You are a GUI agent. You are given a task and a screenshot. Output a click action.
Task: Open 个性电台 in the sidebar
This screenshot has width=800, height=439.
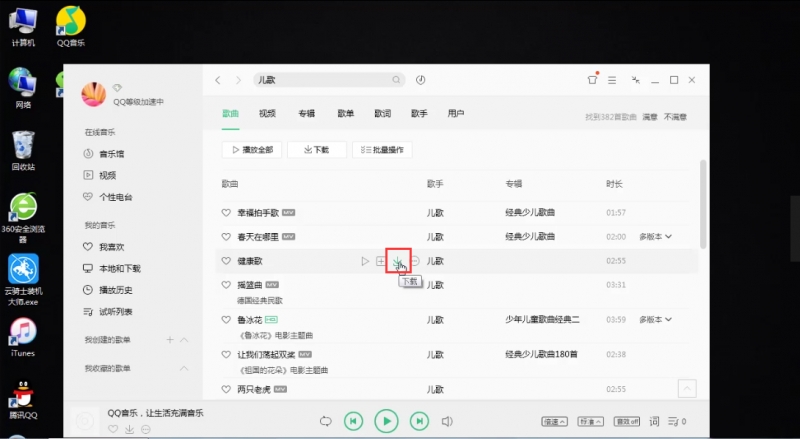(108, 197)
